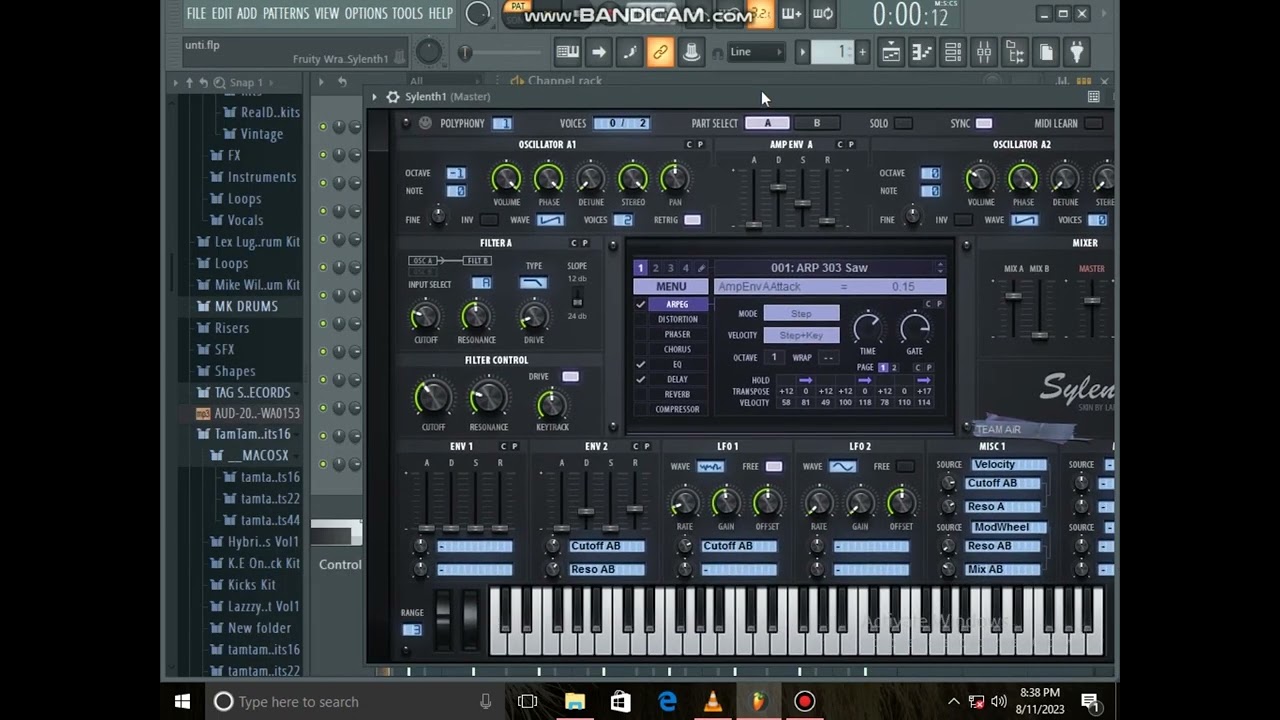The image size is (1280, 720).
Task: Open Windows Start menu
Action: click(182, 701)
